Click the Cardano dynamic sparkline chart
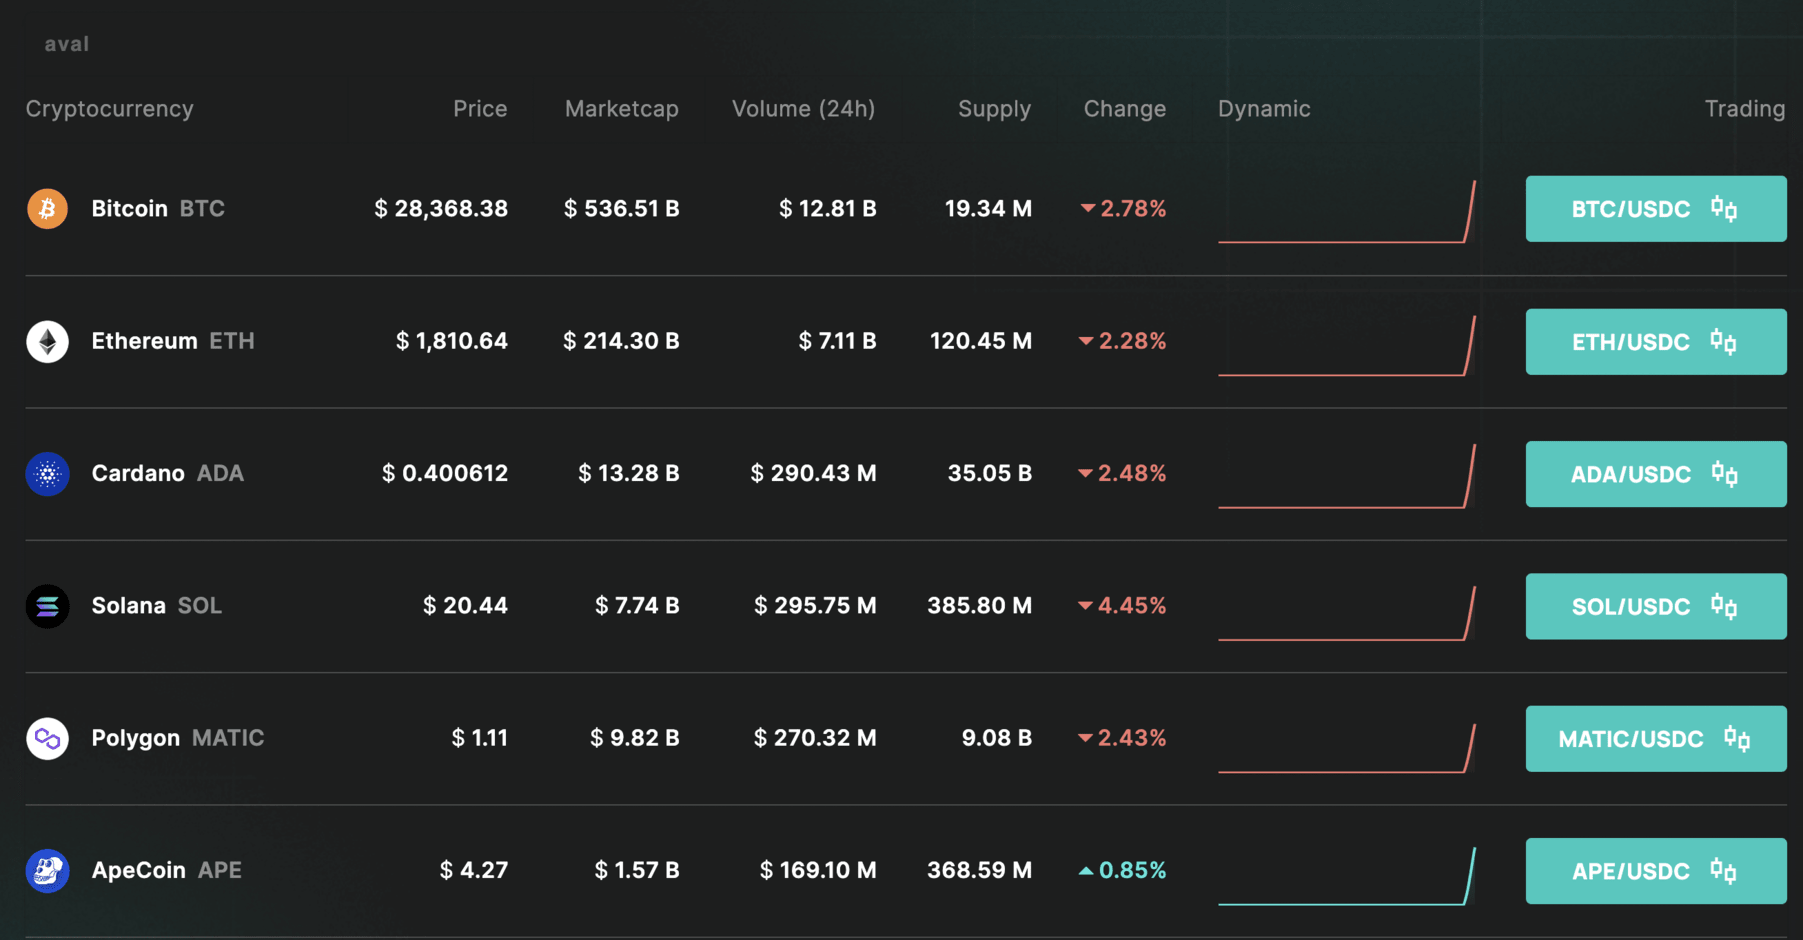Screen dimensions: 1803x940 point(1347,477)
